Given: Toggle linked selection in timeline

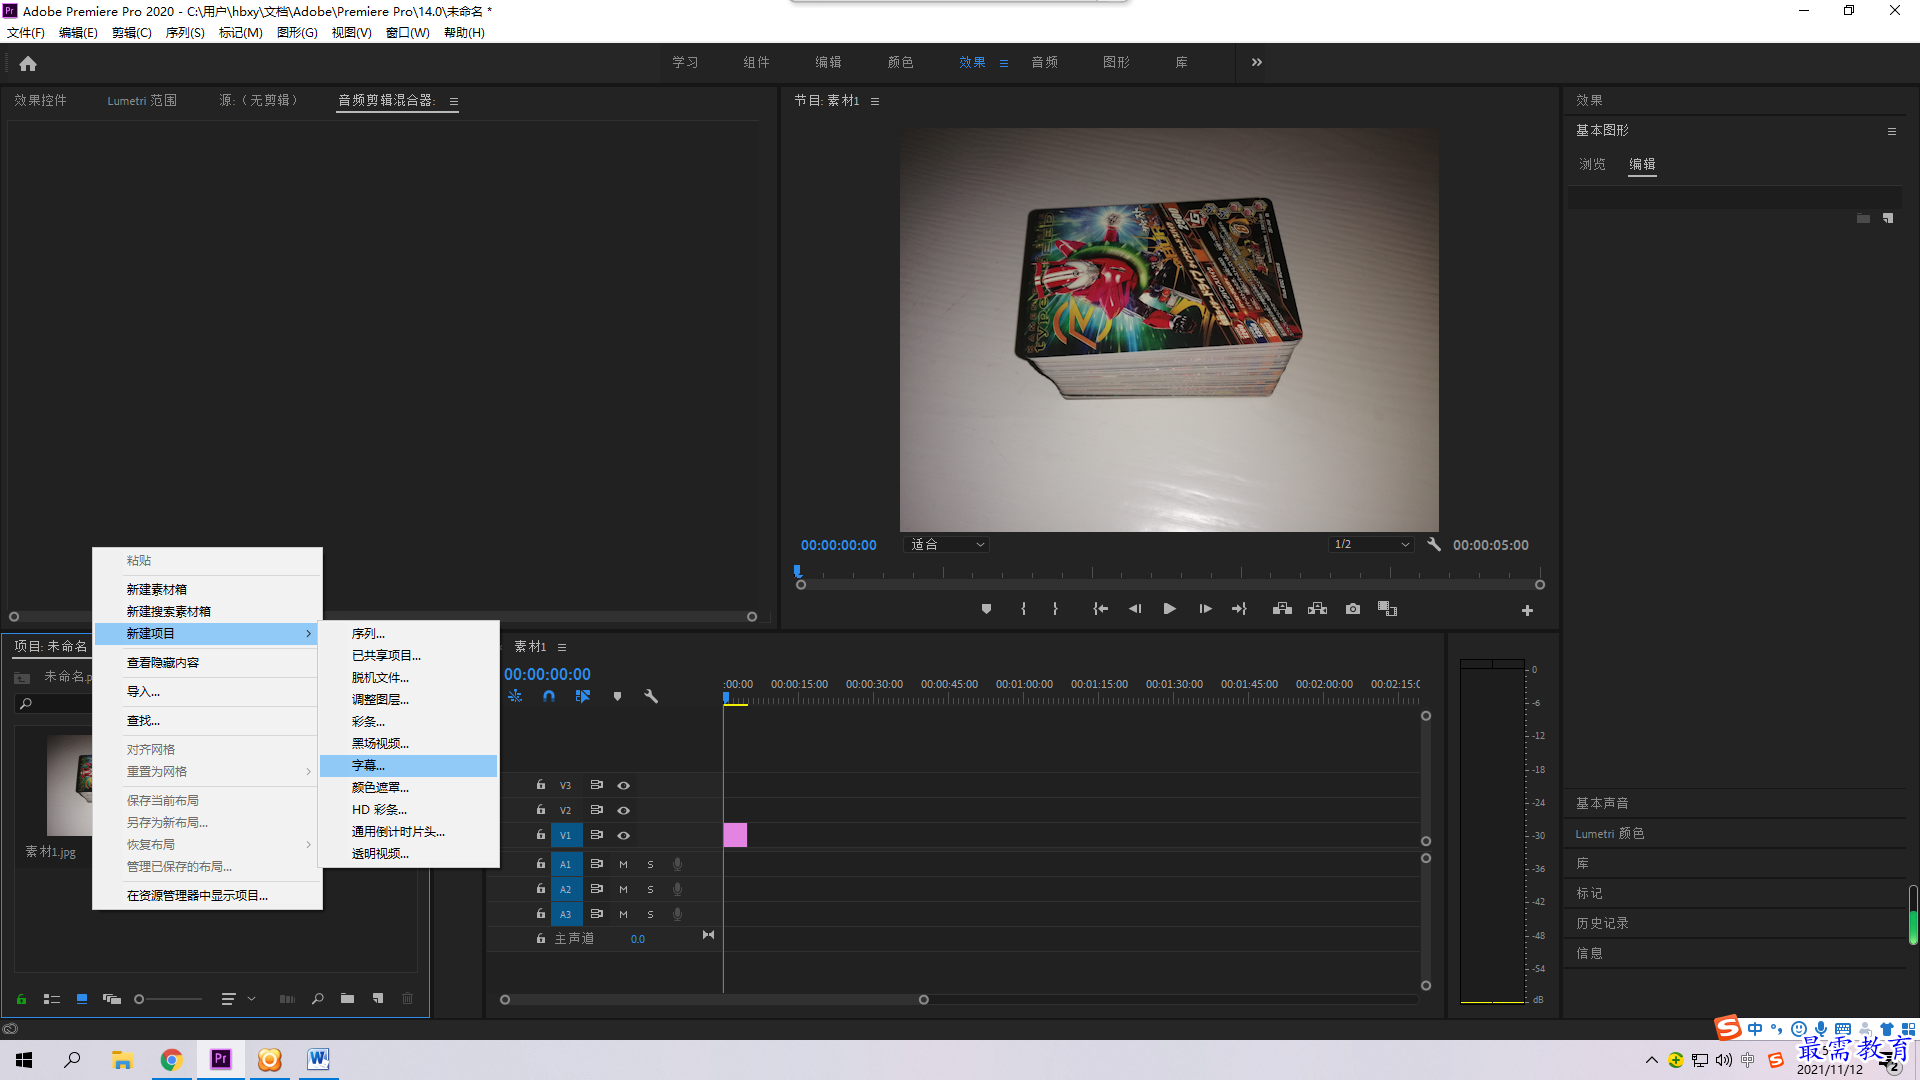Looking at the screenshot, I should click(583, 696).
